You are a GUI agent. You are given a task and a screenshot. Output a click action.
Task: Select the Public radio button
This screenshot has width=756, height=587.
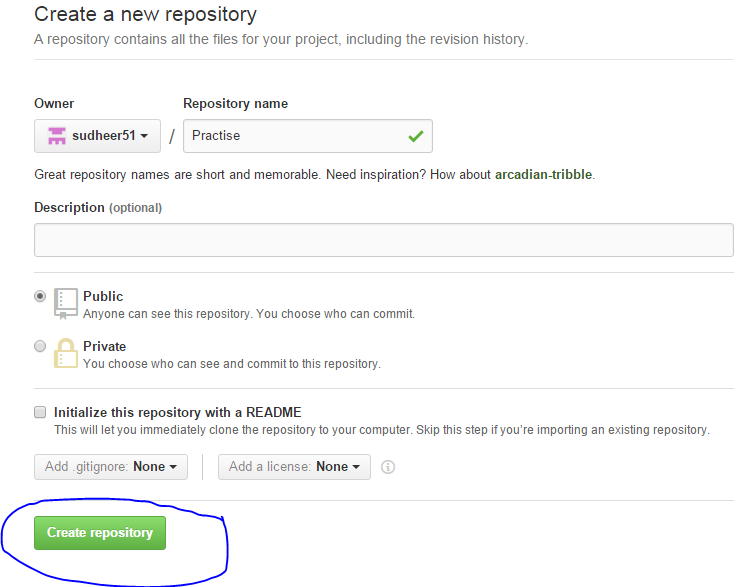click(x=40, y=296)
